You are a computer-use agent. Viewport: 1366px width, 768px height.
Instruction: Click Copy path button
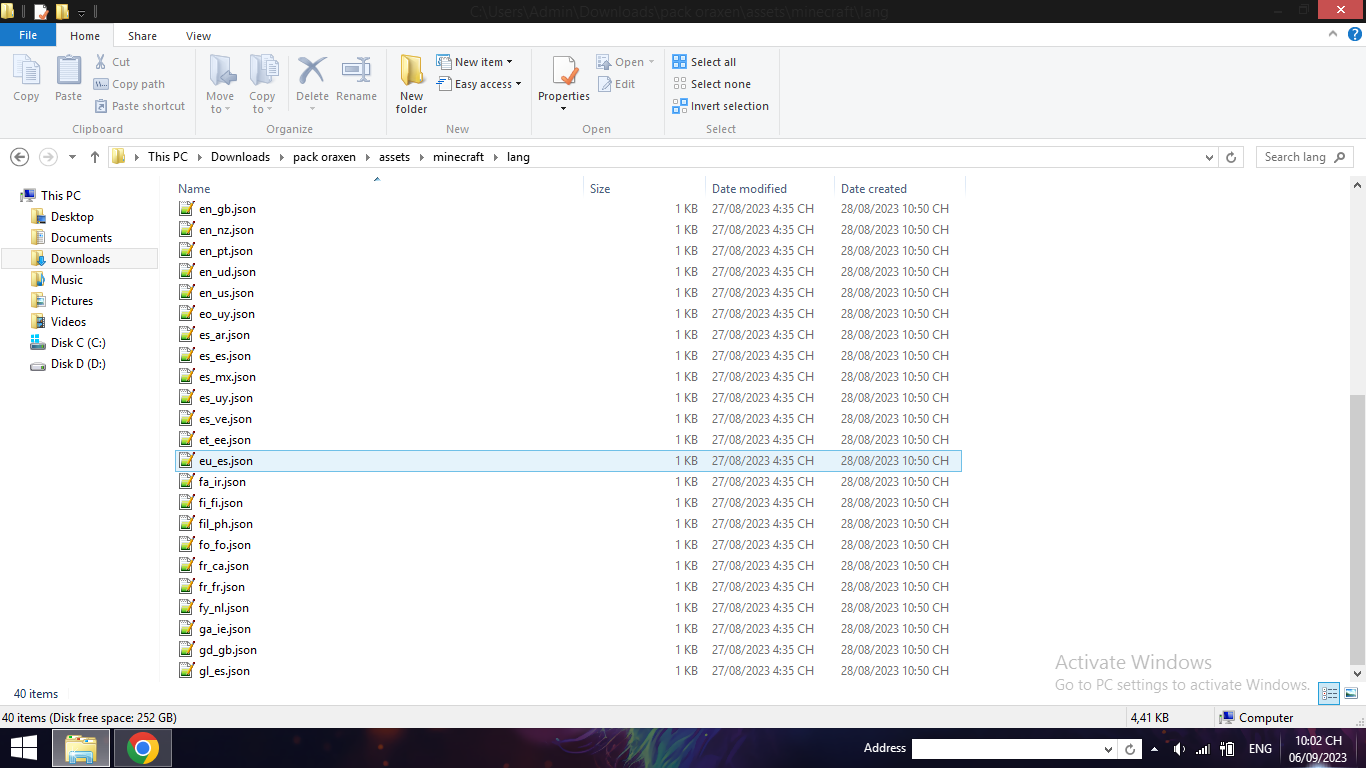(129, 84)
